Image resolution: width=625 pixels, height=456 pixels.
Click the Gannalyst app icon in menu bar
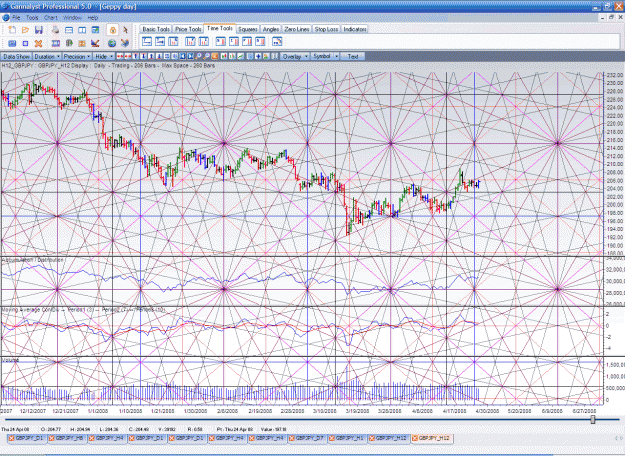click(6, 18)
